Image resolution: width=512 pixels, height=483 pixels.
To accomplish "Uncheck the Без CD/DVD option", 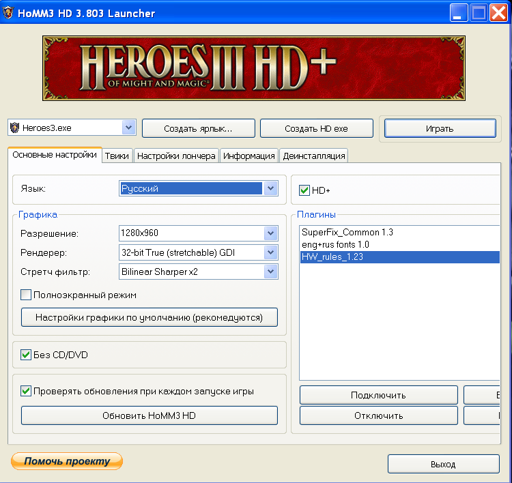I will click(x=26, y=354).
